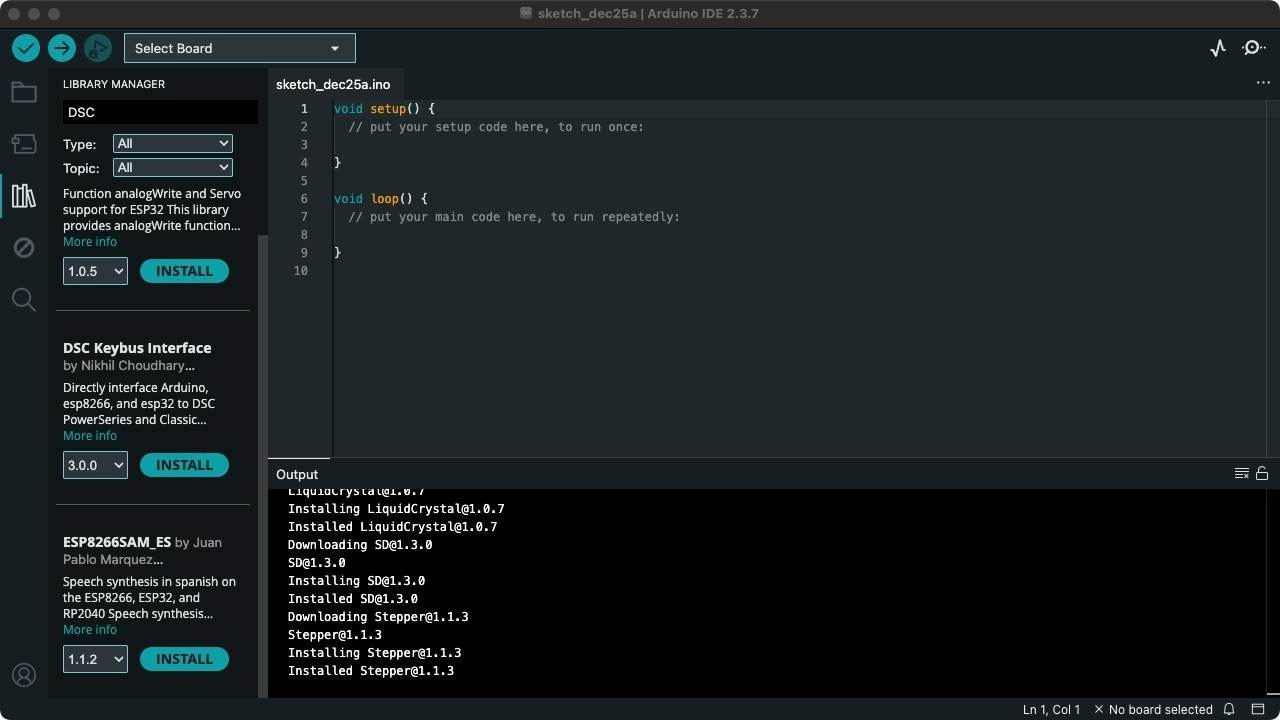The height and width of the screenshot is (720, 1280).
Task: Start debugging with the Debug icon
Action: pyautogui.click(x=97, y=48)
